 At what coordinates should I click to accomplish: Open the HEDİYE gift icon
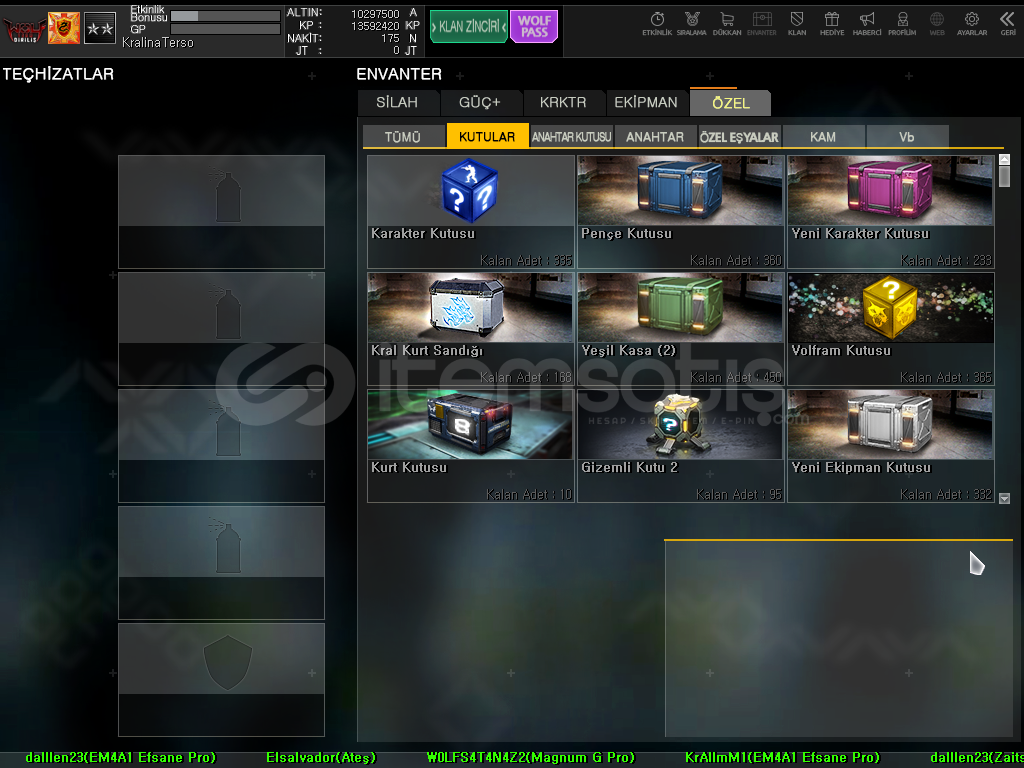pyautogui.click(x=832, y=24)
